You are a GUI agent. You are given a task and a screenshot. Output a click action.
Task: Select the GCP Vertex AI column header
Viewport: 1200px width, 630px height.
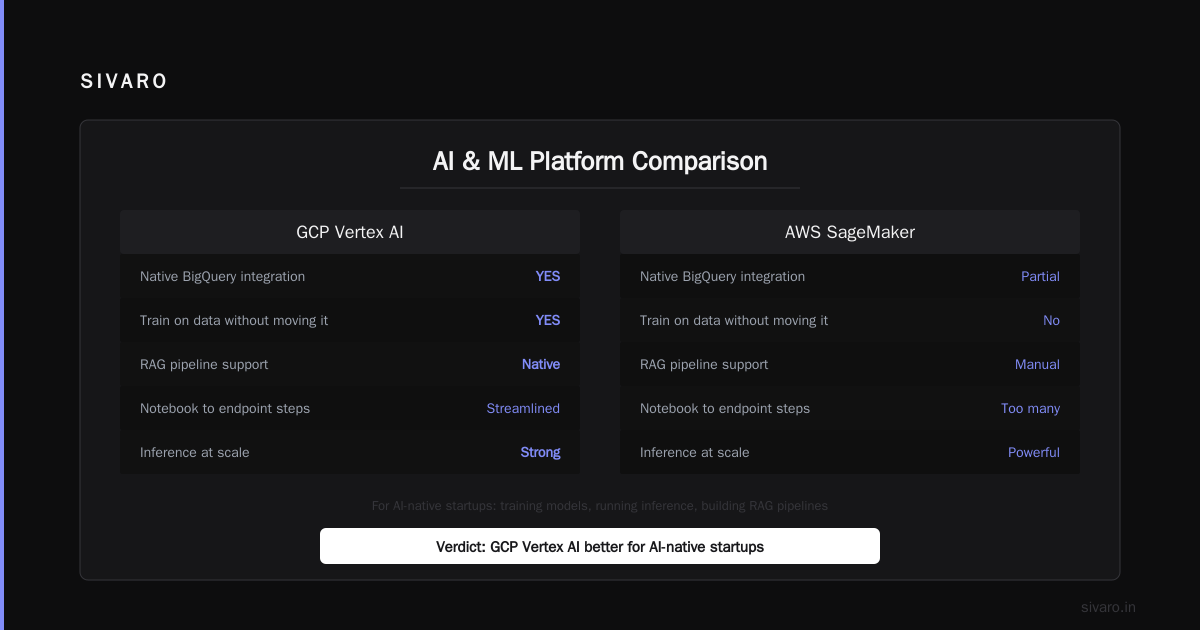(350, 232)
